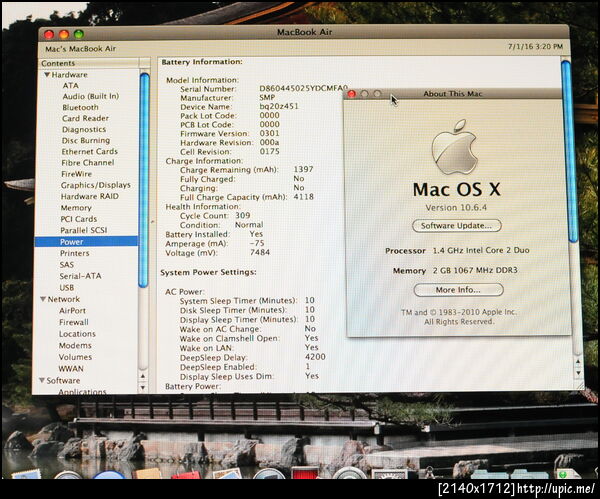The width and height of the screenshot is (600, 499).
Task: Click the Contents sidebar scrollbar thumb
Action: (x=144, y=180)
